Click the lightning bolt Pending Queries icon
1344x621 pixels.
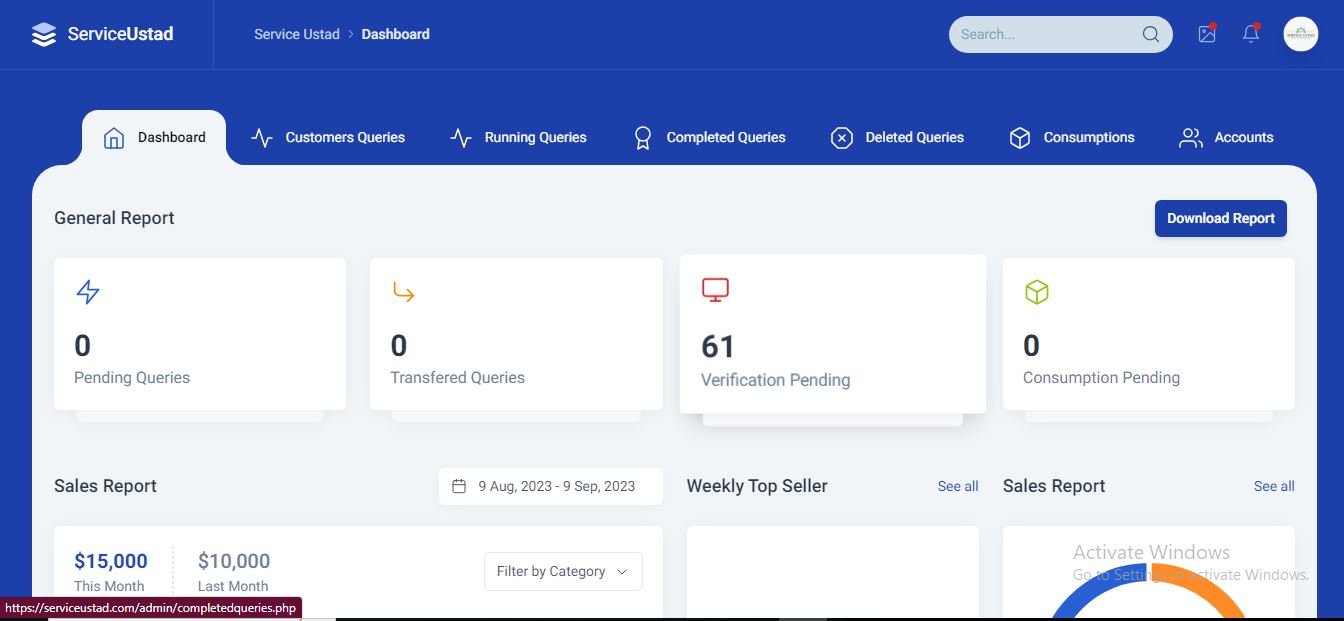point(88,292)
